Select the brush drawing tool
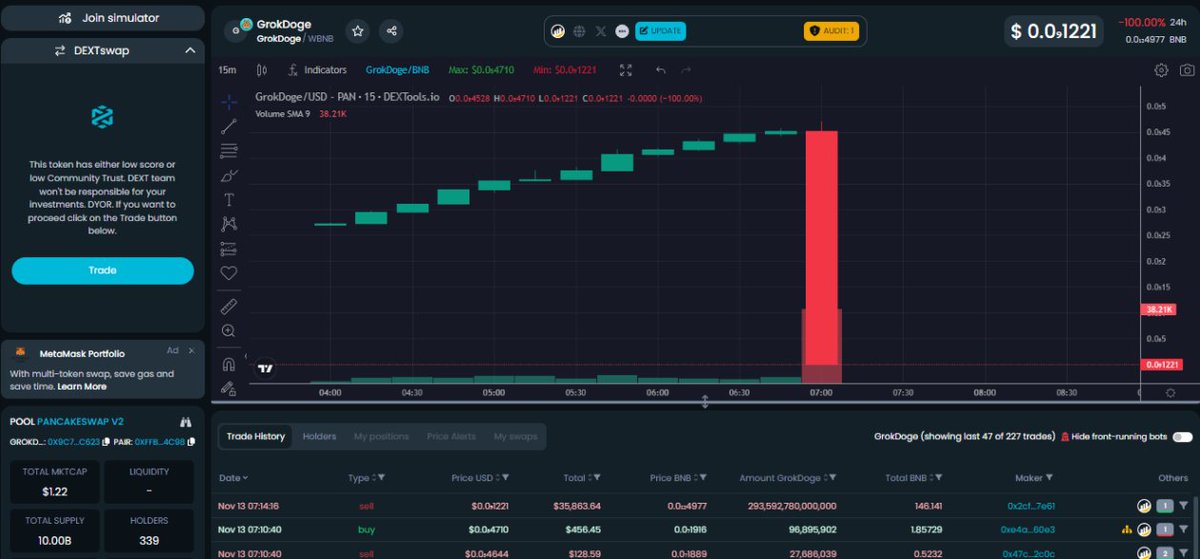1200x559 pixels. click(x=229, y=175)
